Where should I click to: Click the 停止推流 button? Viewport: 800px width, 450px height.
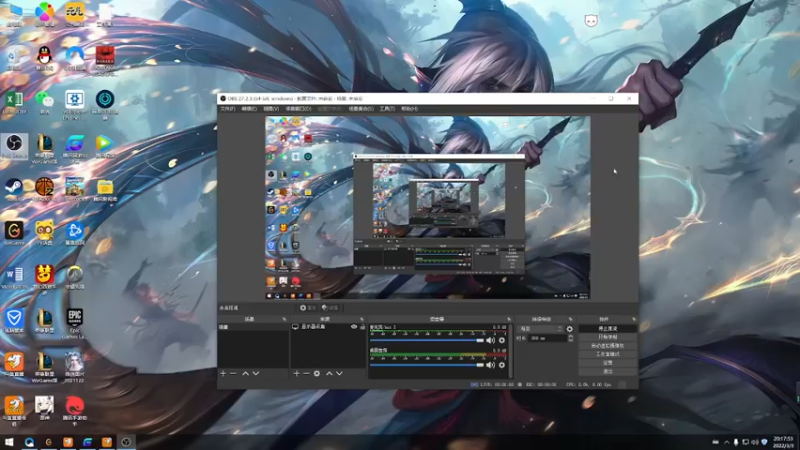tap(608, 329)
